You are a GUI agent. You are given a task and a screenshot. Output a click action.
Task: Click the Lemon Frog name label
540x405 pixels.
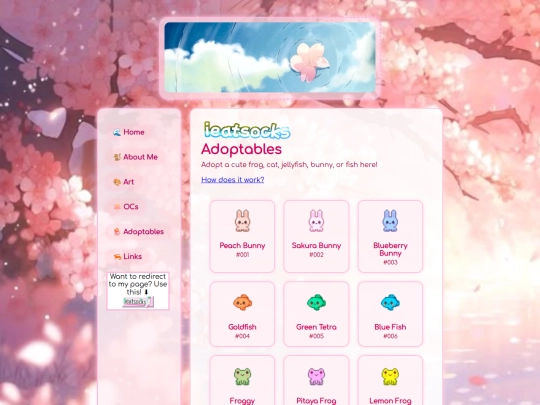[x=390, y=401]
